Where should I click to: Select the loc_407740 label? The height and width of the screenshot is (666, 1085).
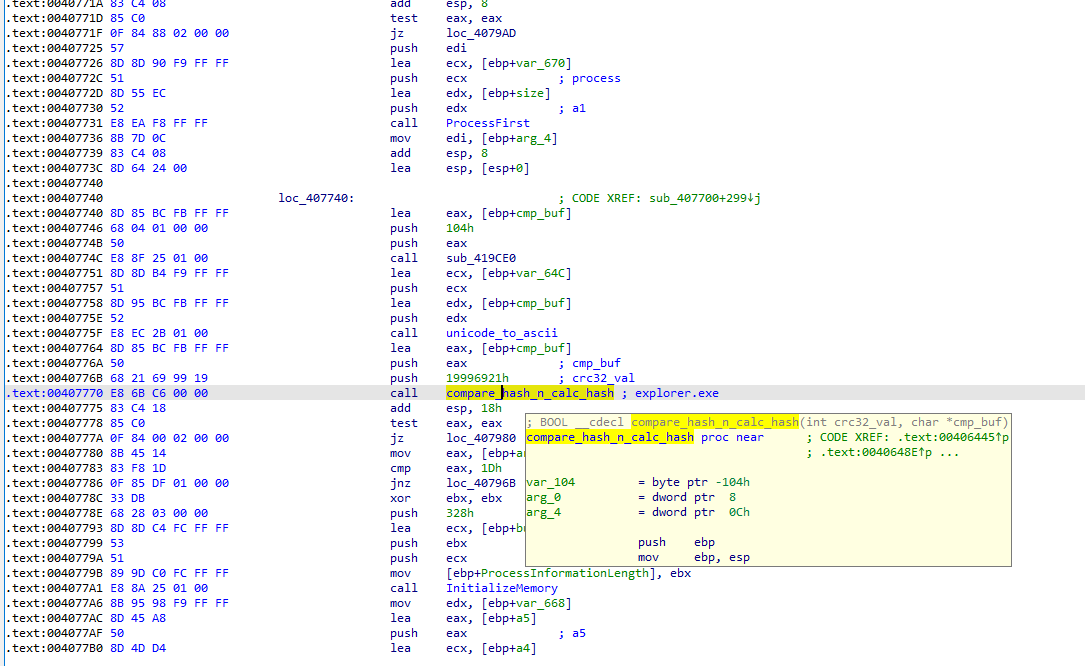click(x=316, y=198)
